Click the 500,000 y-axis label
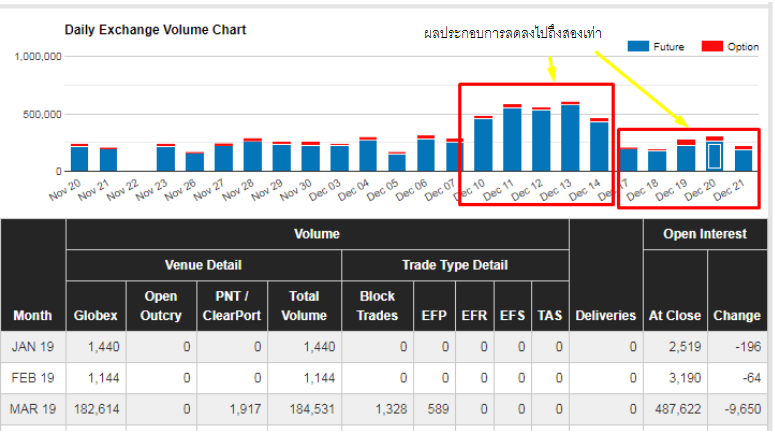 click(42, 114)
